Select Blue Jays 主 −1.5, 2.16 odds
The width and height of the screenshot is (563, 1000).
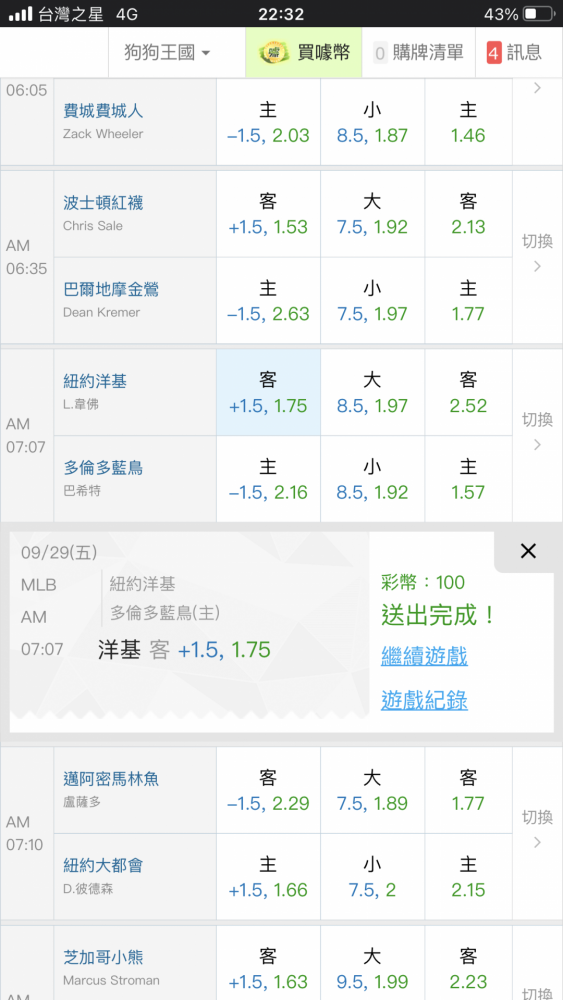(268, 479)
